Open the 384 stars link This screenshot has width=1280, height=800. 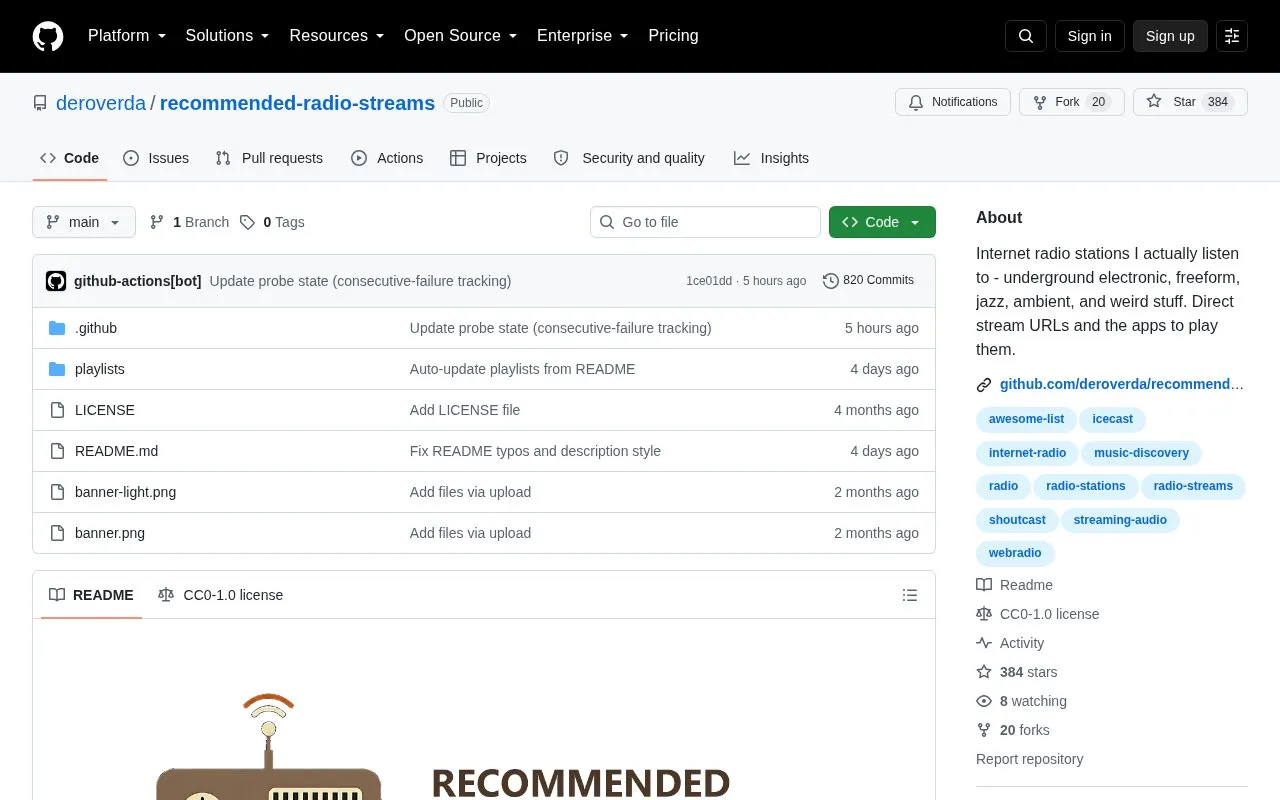[x=1017, y=672]
